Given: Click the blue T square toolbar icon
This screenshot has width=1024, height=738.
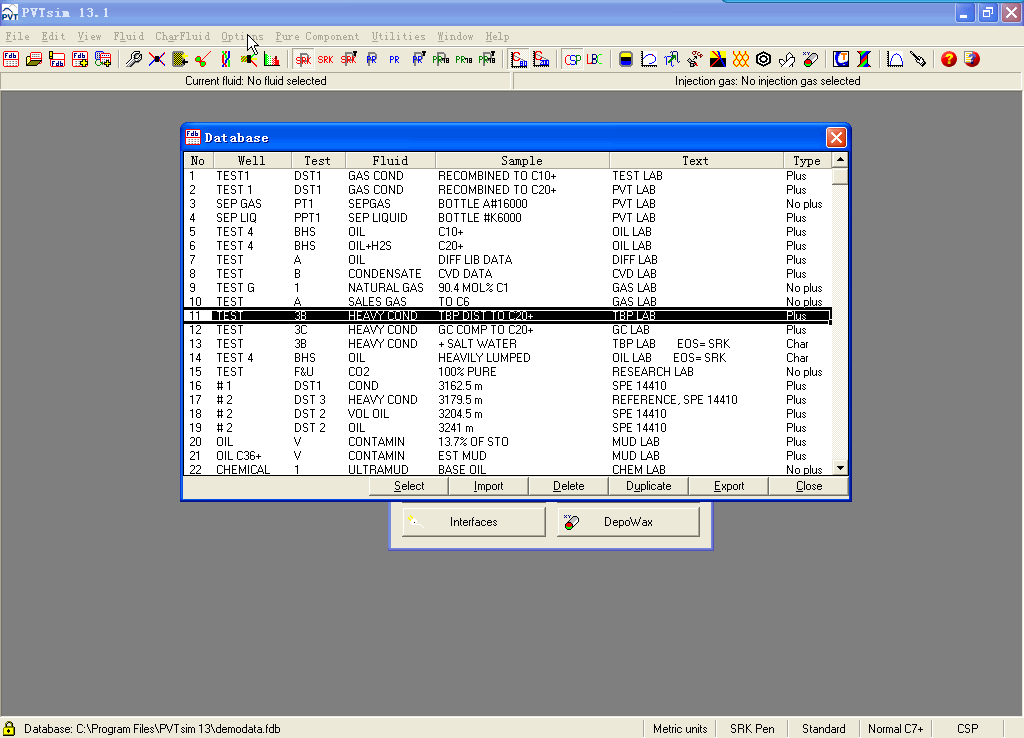Looking at the screenshot, I should (x=841, y=59).
